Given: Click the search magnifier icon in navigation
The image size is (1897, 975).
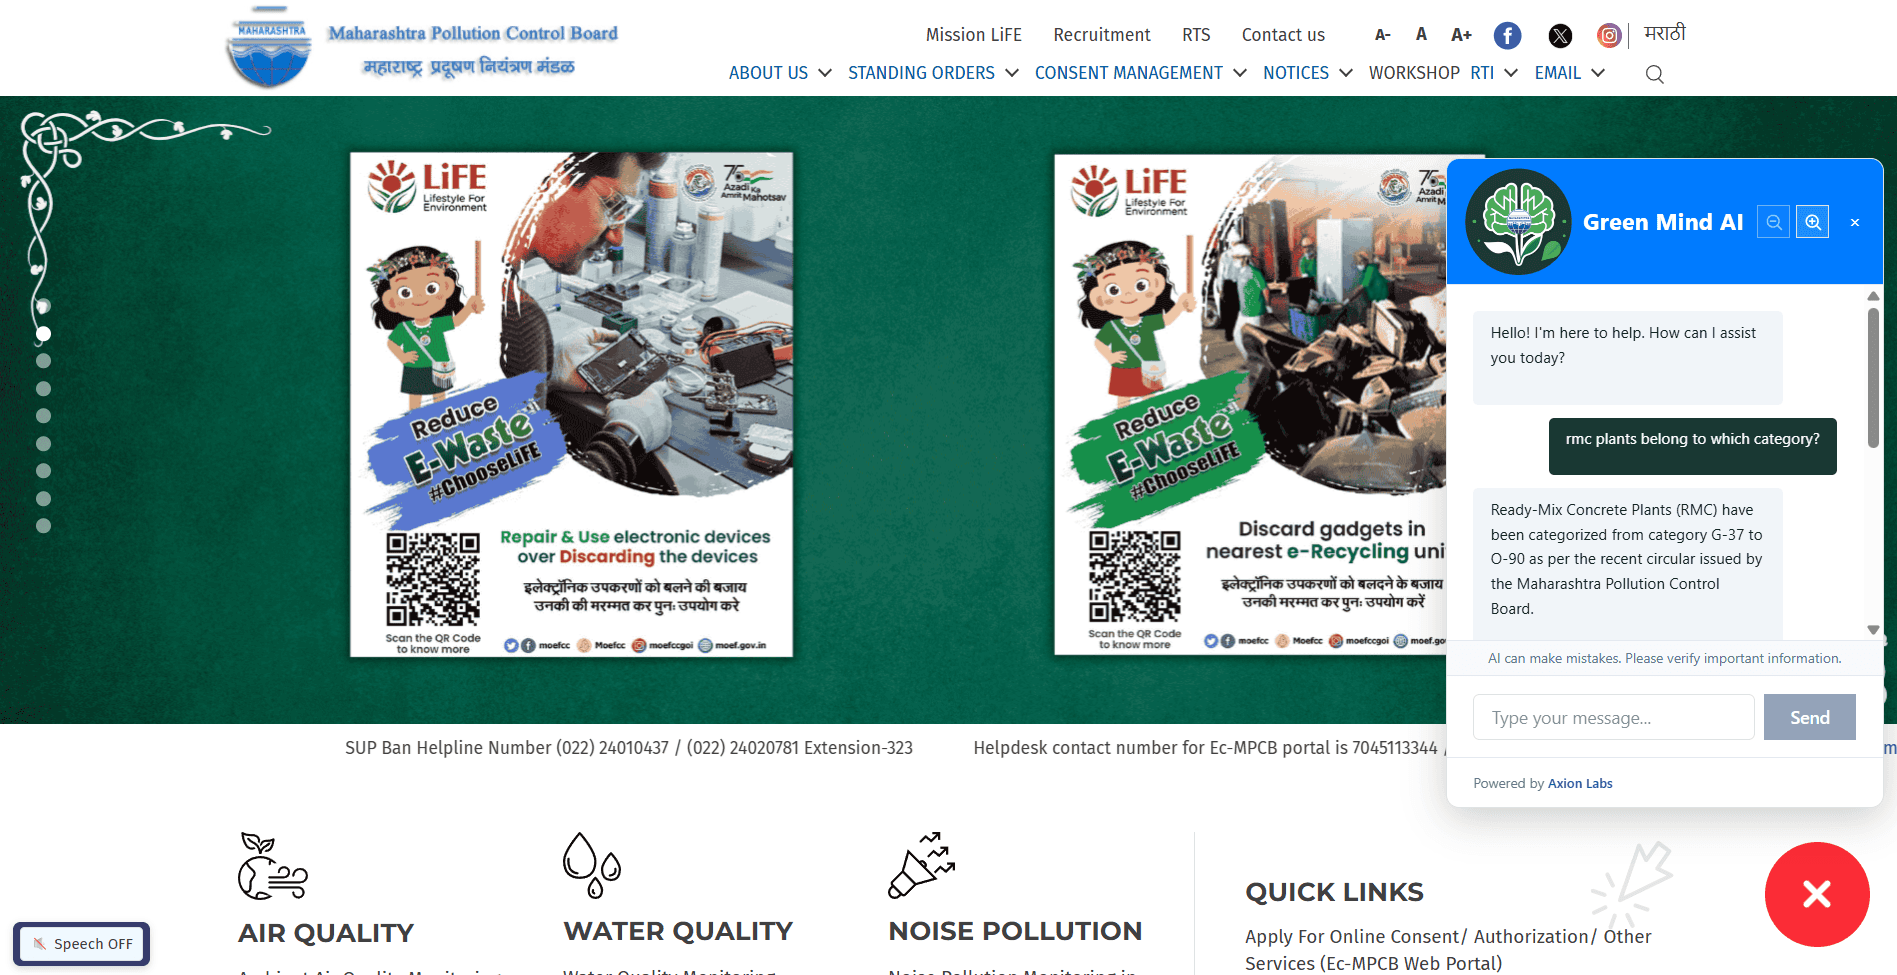Looking at the screenshot, I should pyautogui.click(x=1655, y=74).
